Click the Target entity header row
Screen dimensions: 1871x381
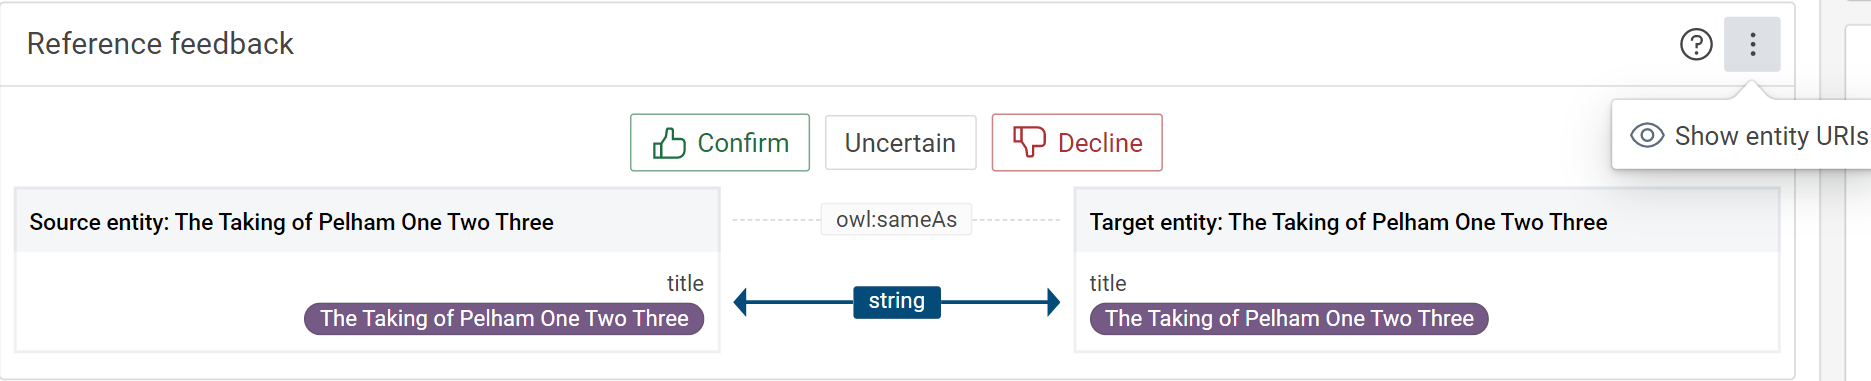pyautogui.click(x=1427, y=222)
